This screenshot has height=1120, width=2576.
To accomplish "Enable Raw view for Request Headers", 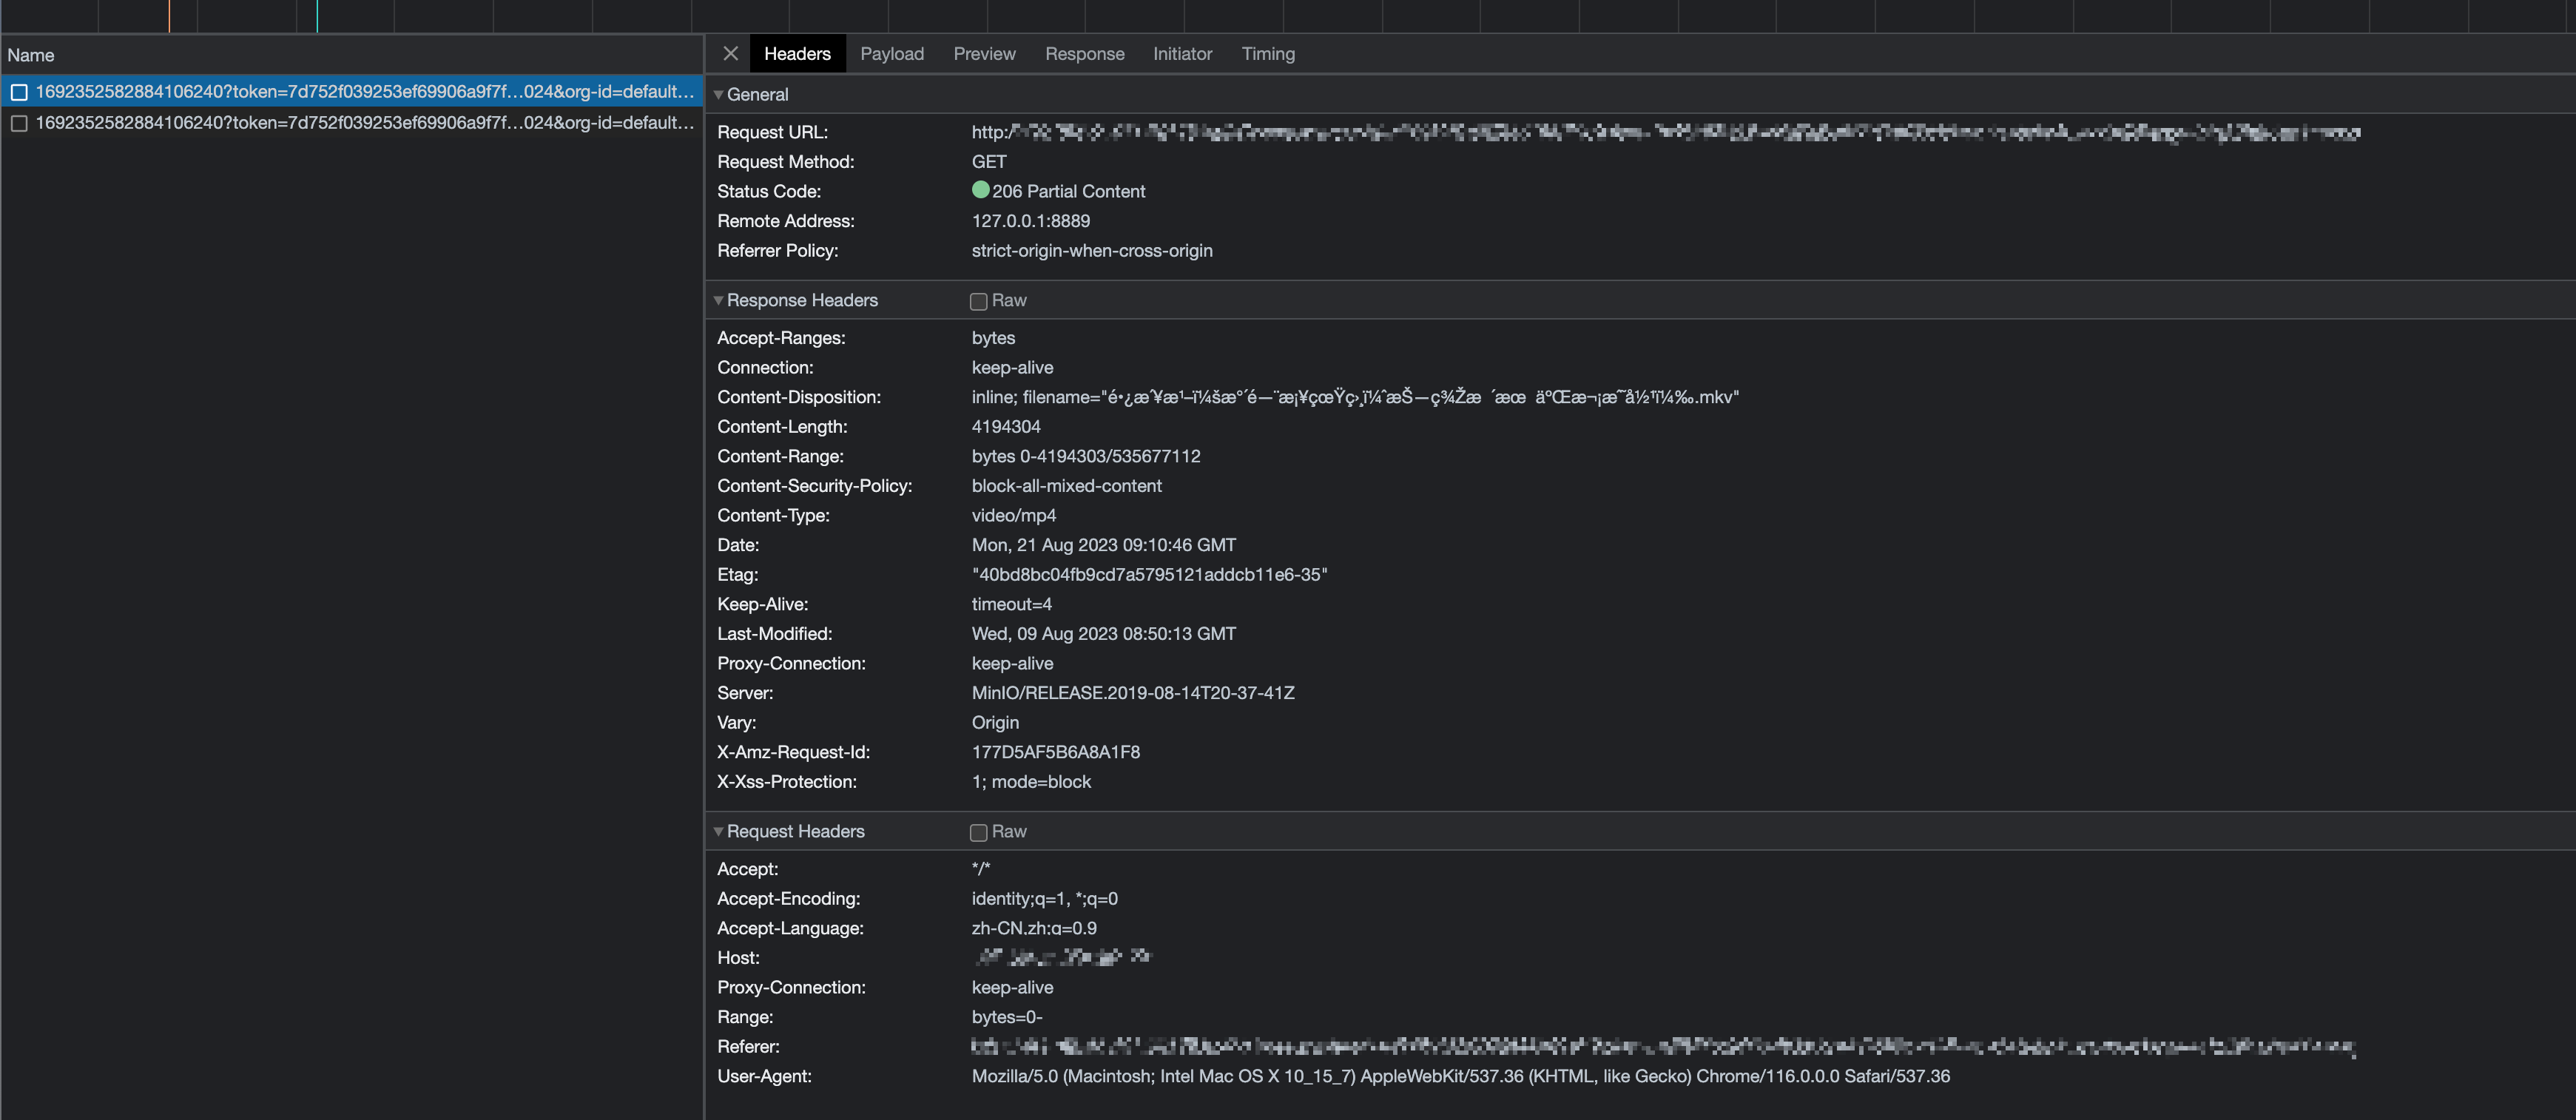I will click(979, 832).
